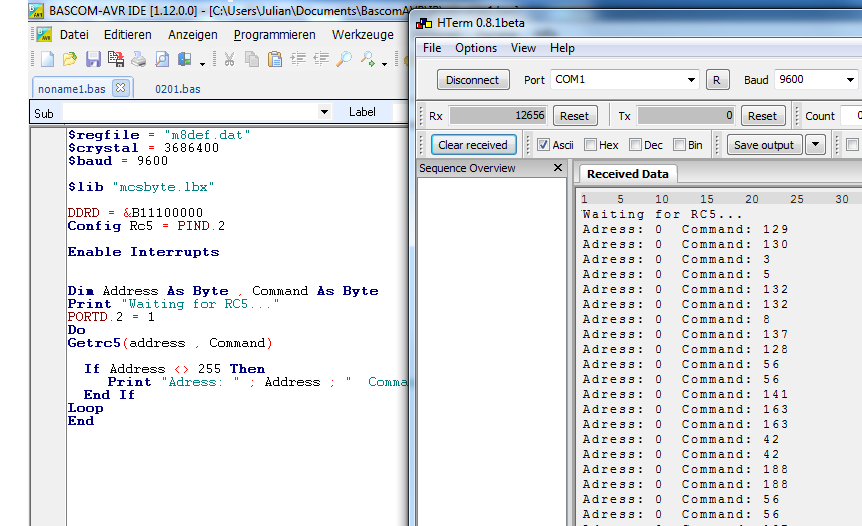
Task: Click the BASCOM menu bar app icon
Action: click(44, 34)
